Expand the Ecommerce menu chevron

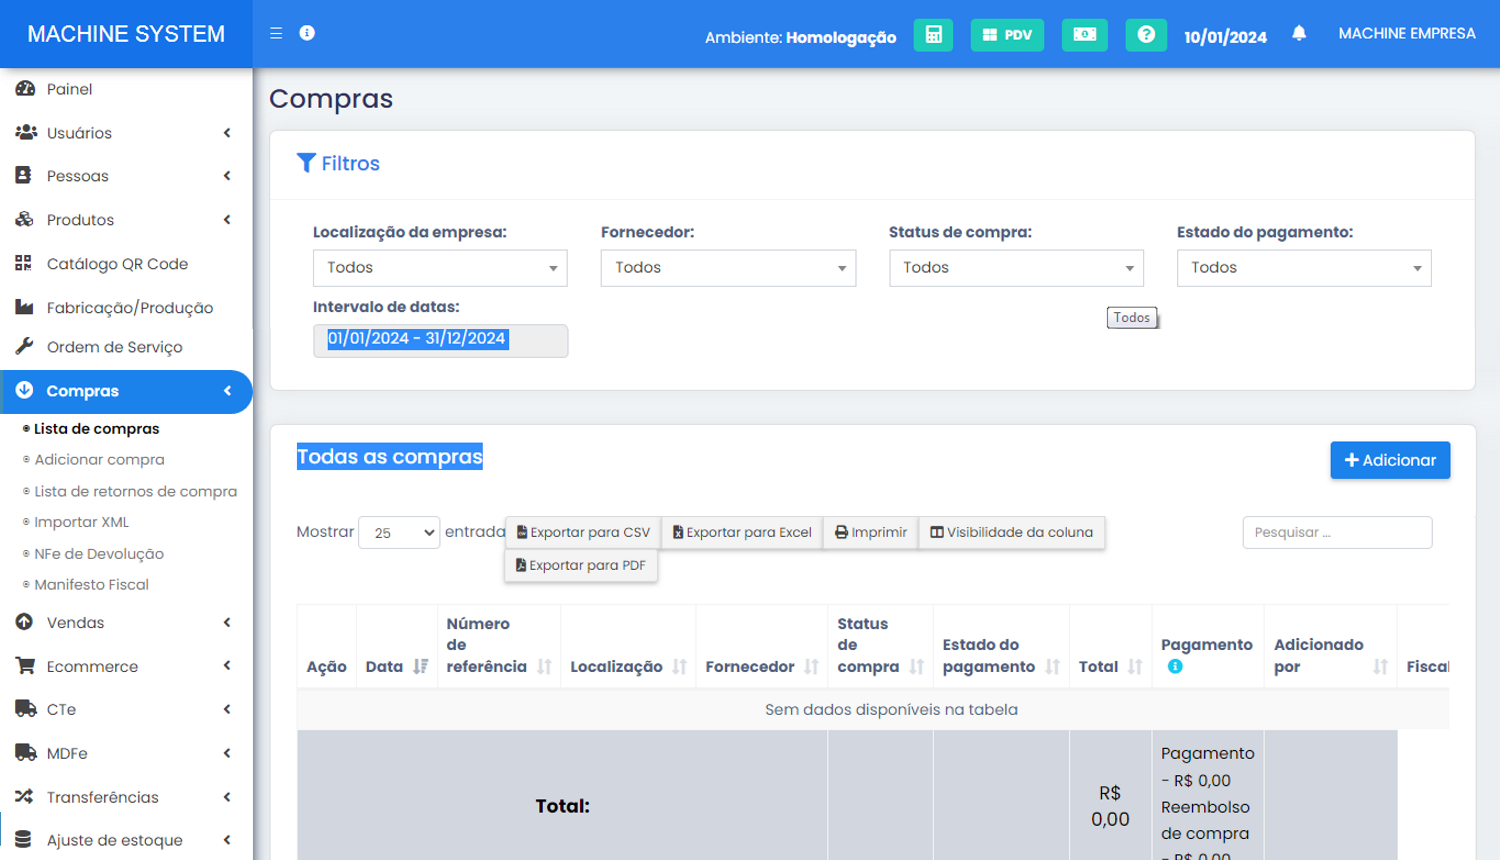click(x=227, y=665)
